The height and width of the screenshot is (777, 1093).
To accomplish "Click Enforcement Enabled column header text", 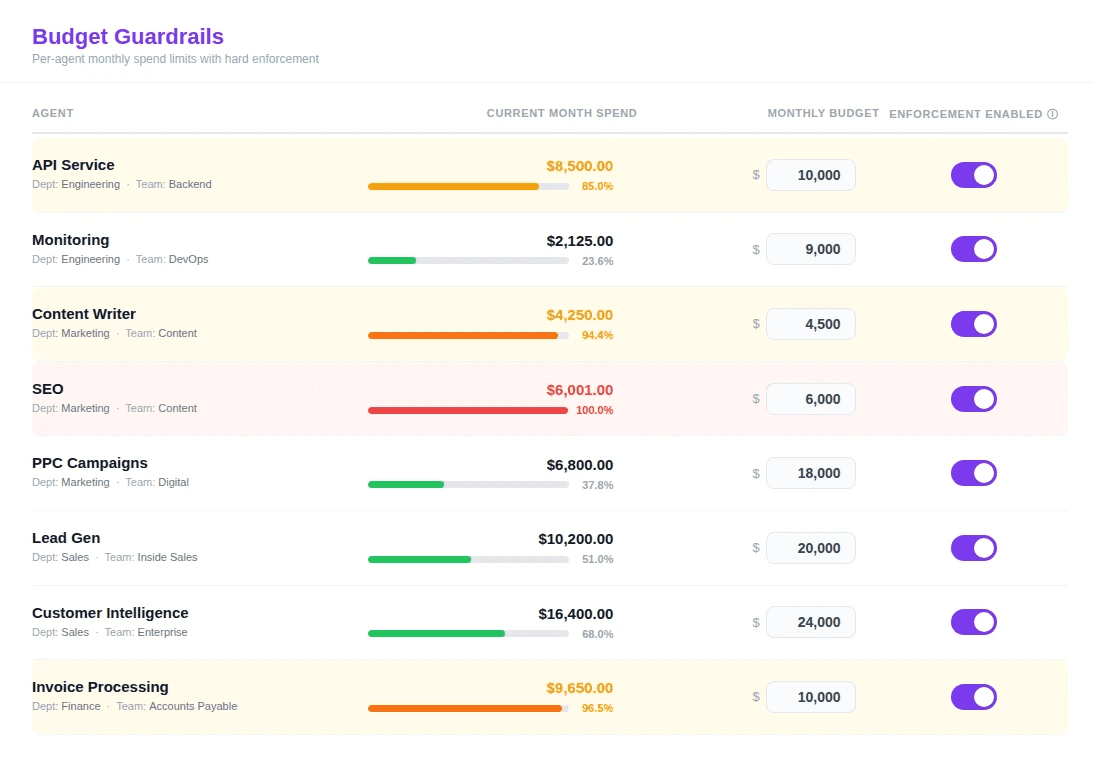I will pyautogui.click(x=965, y=114).
